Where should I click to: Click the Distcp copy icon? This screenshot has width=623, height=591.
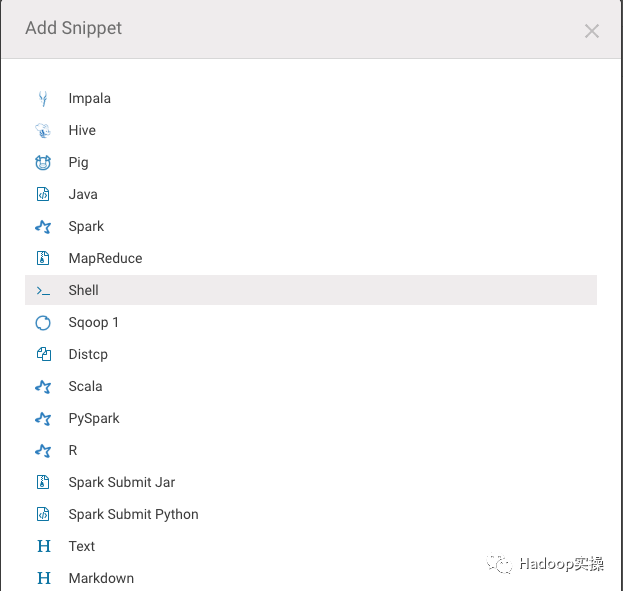pyautogui.click(x=43, y=354)
